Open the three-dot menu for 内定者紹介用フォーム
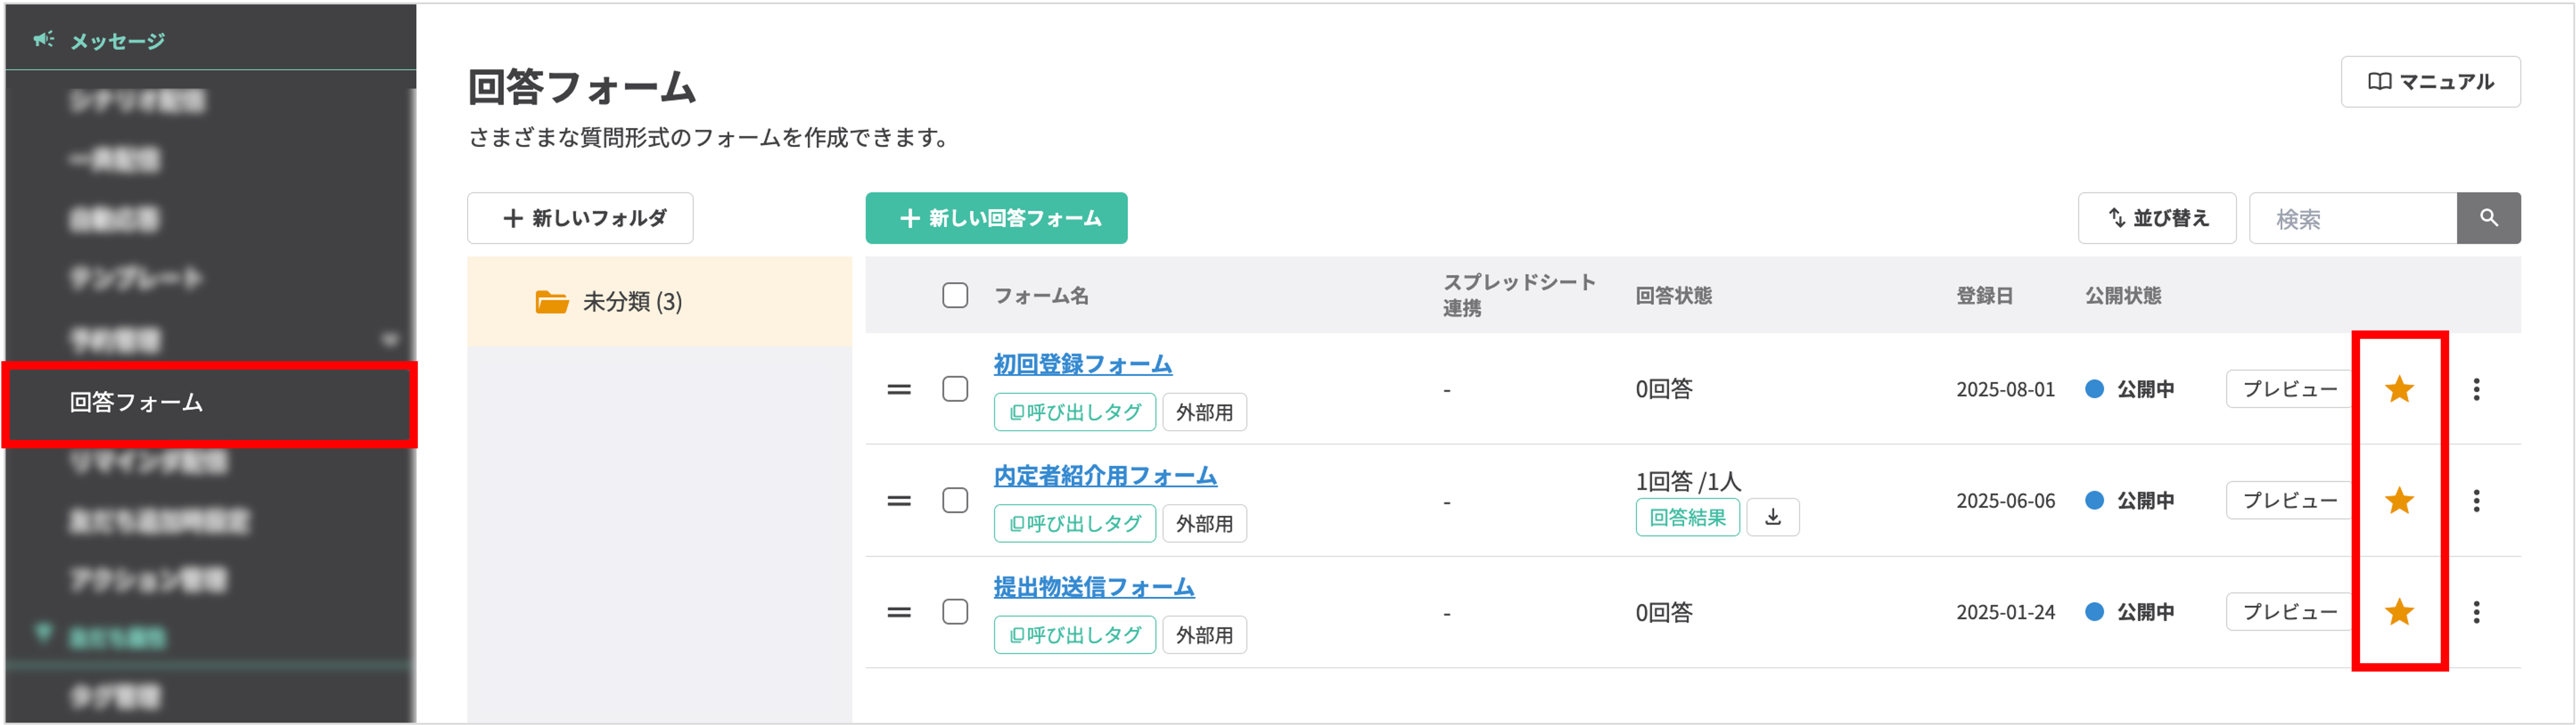The height and width of the screenshot is (725, 2576). pos(2476,500)
